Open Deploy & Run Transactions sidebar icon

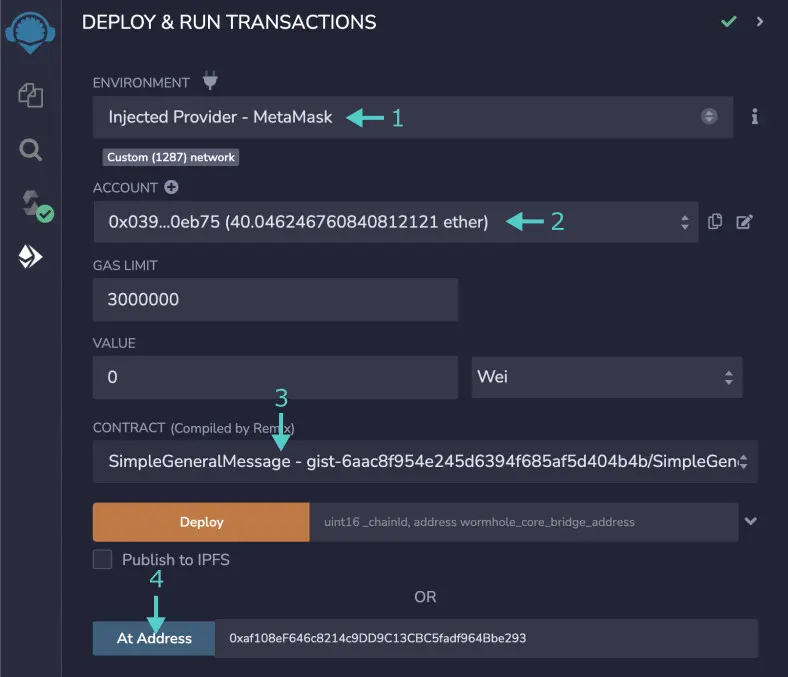30,257
